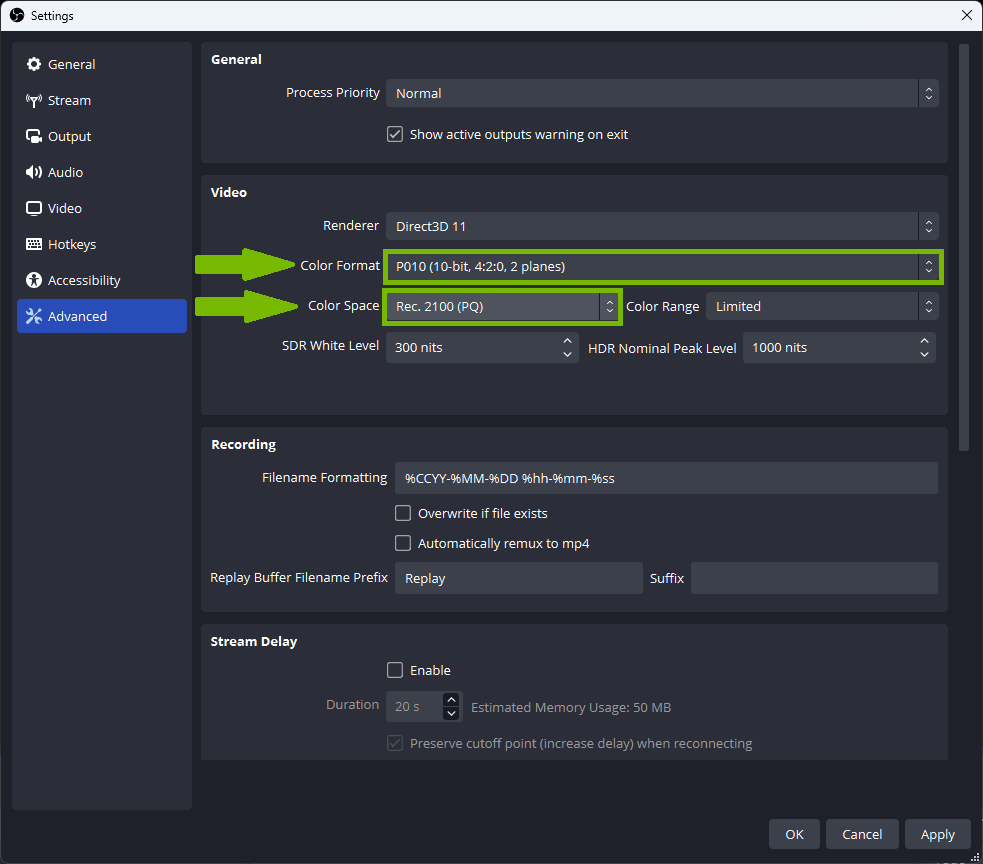Viewport: 983px width, 864px height.
Task: Enable Stream Delay checkbox
Action: pos(395,670)
